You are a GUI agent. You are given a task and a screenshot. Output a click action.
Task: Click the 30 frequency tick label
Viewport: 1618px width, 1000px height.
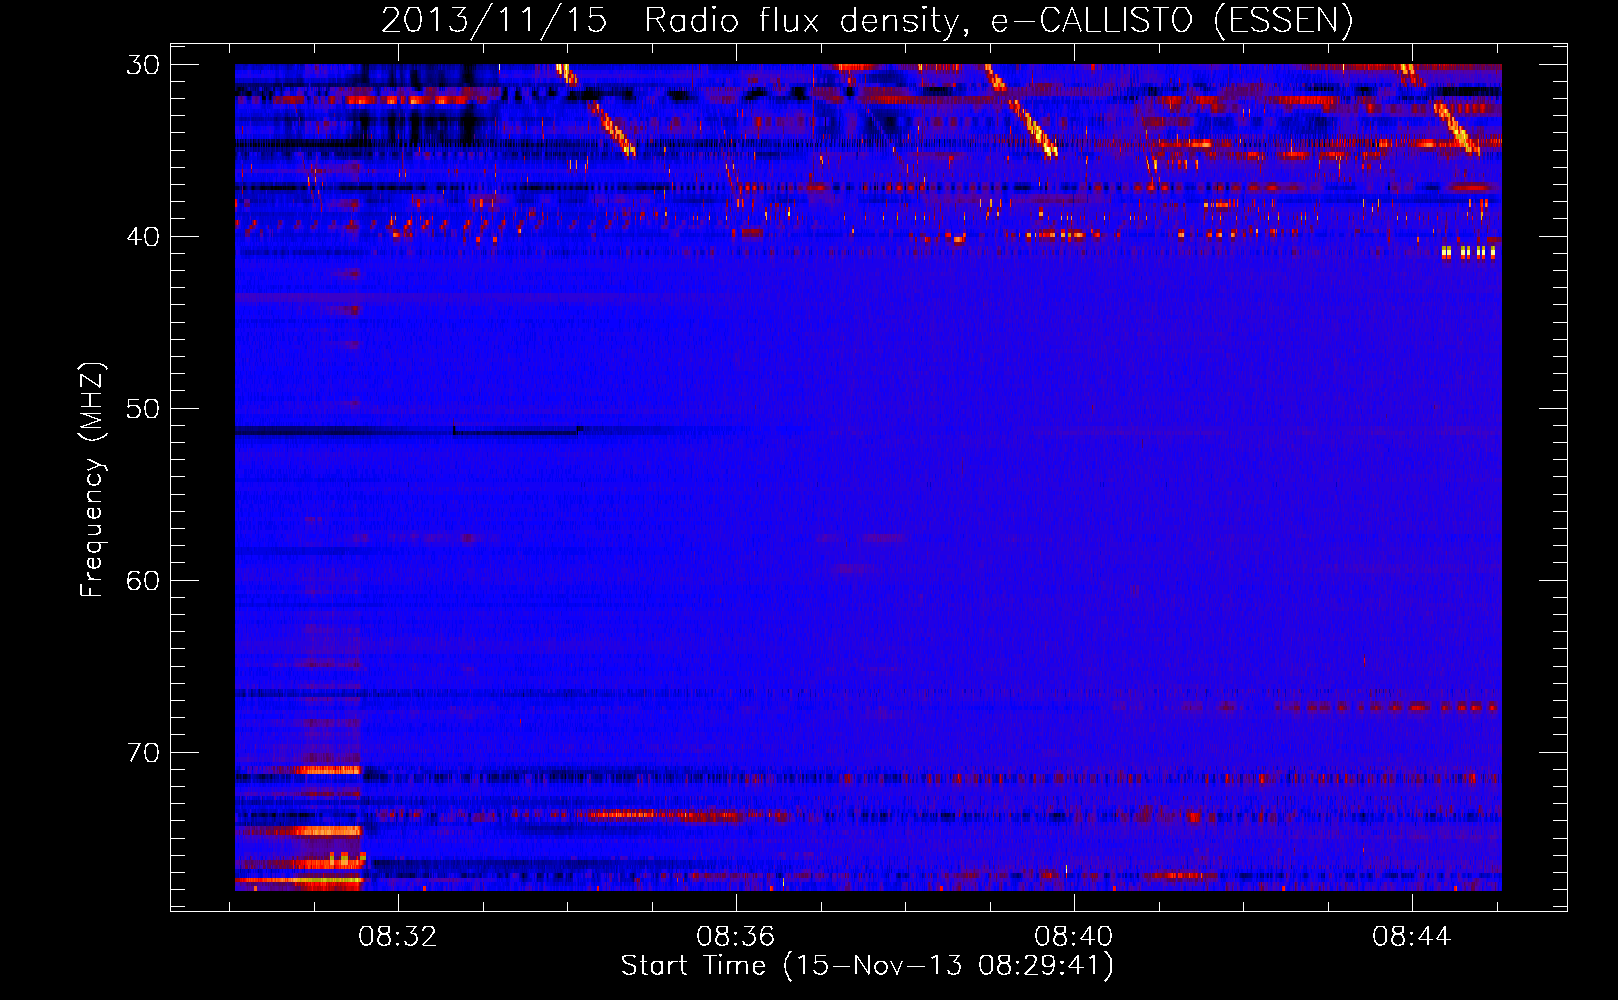click(x=143, y=65)
